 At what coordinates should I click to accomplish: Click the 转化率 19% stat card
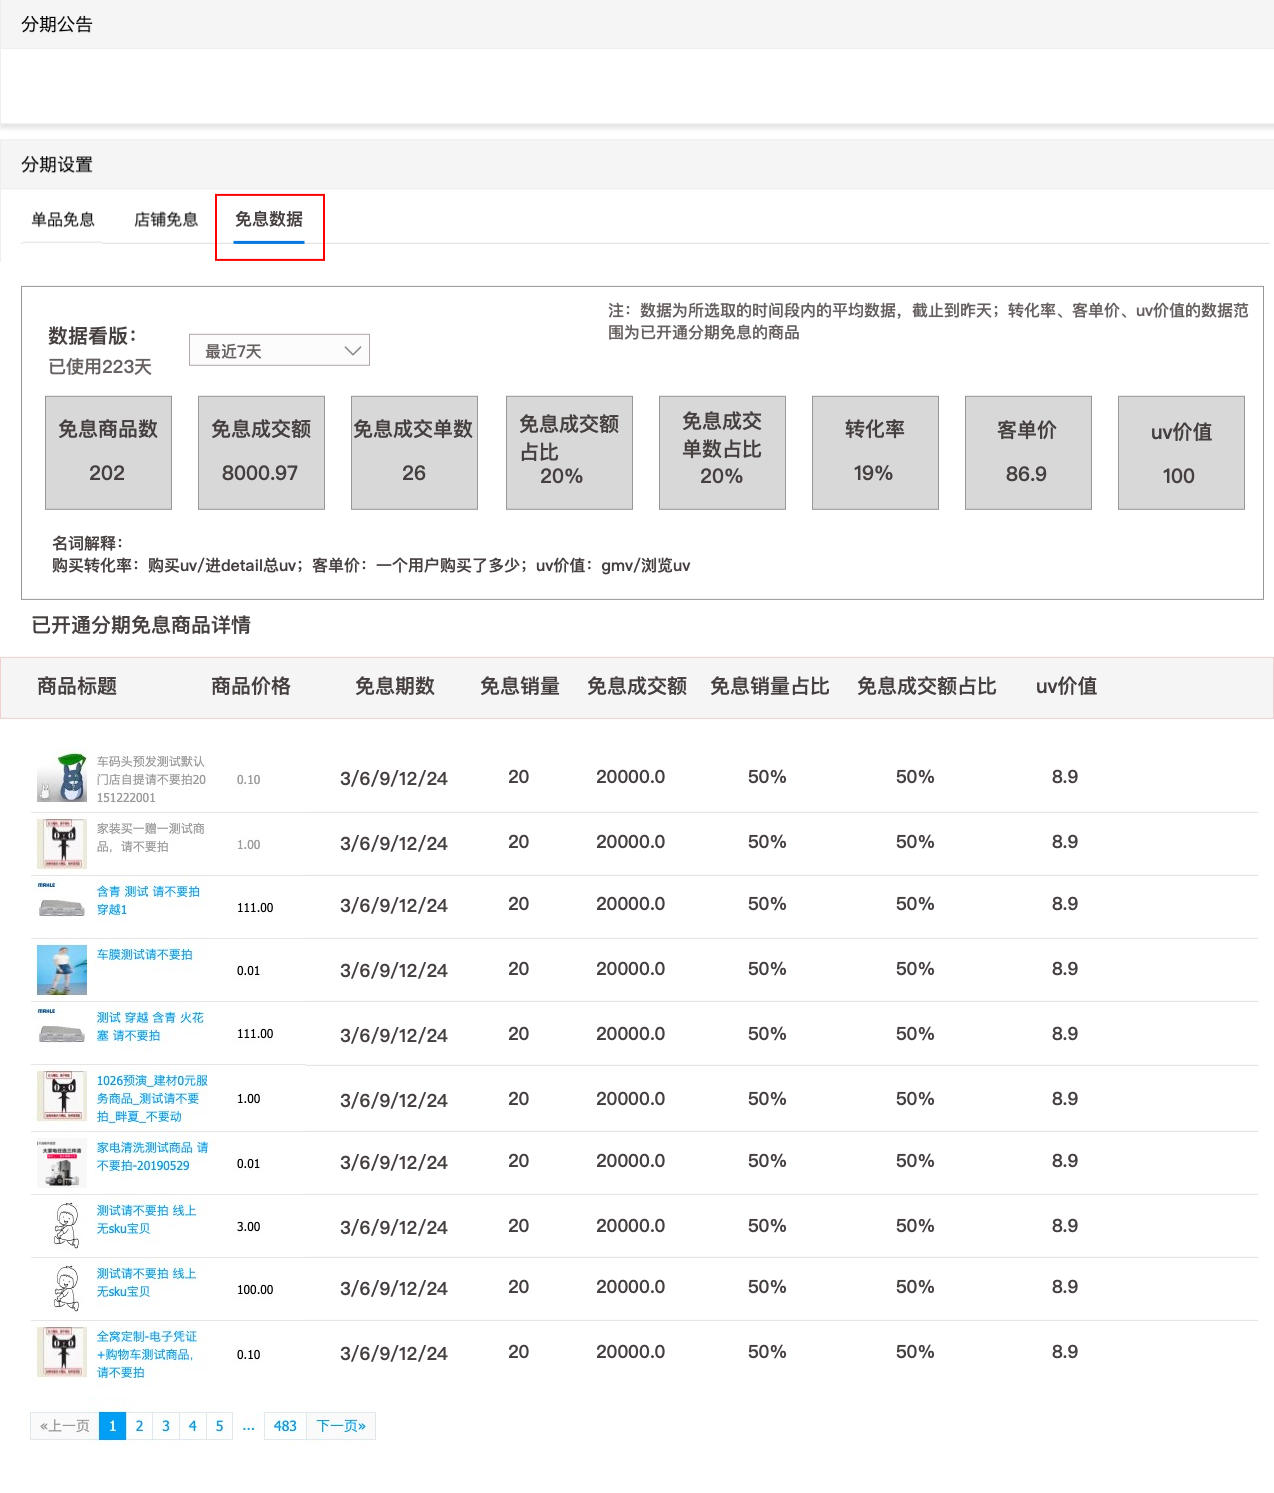[x=875, y=453]
